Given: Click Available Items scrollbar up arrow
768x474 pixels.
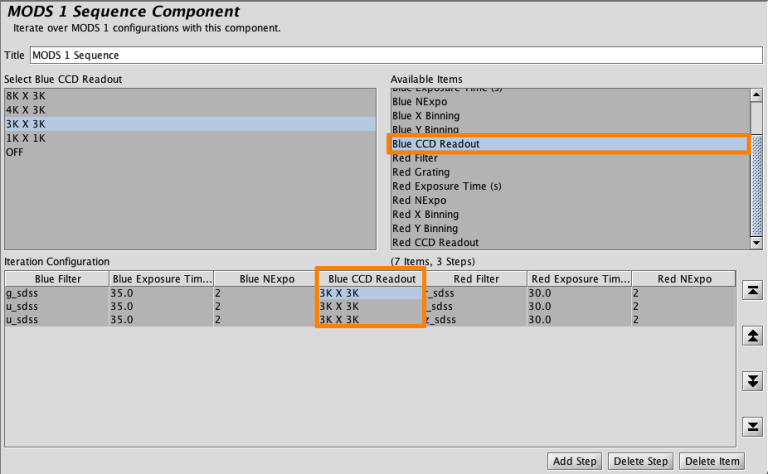Looking at the screenshot, I should tap(756, 95).
